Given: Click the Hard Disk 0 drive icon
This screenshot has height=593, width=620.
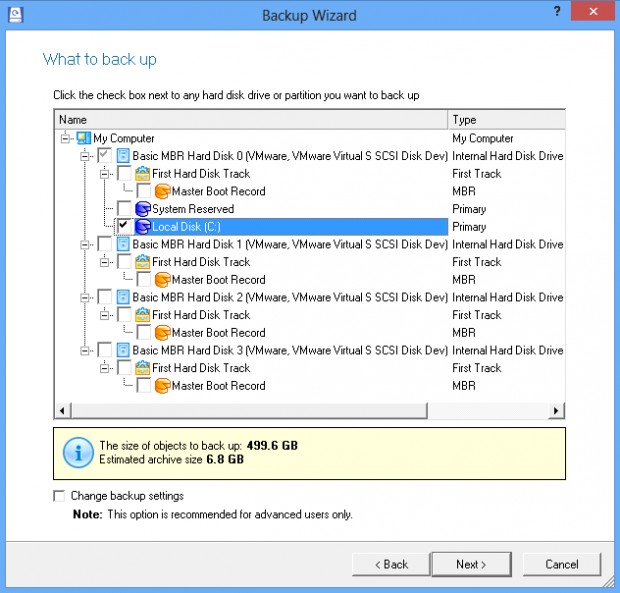Looking at the screenshot, I should pyautogui.click(x=123, y=156).
